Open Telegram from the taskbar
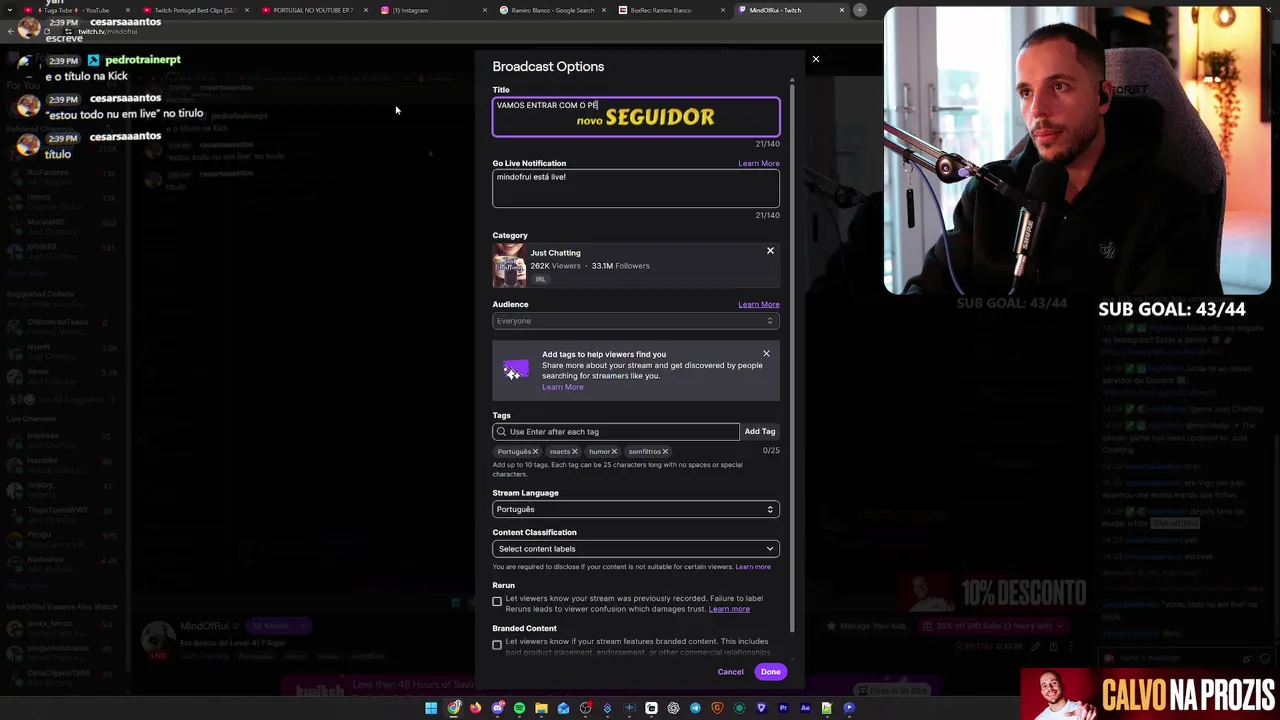The height and width of the screenshot is (720, 1280). point(695,708)
